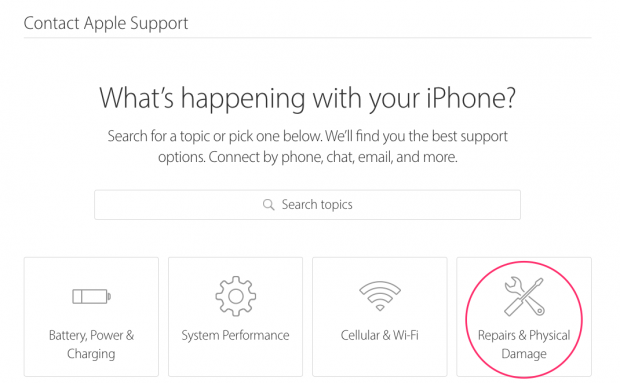Select the Cellular & Wi-Fi topic tile
This screenshot has height=383, width=620.
coord(380,317)
